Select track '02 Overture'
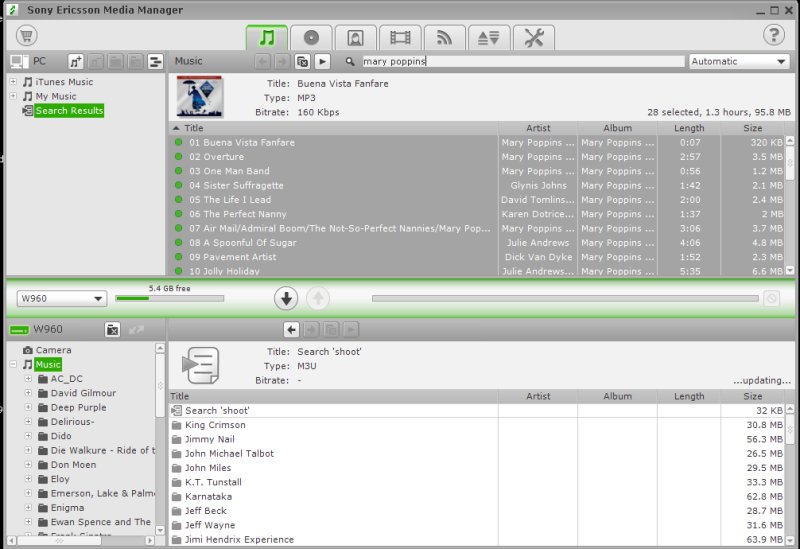Image resolution: width=800 pixels, height=549 pixels. pyautogui.click(x=477, y=157)
